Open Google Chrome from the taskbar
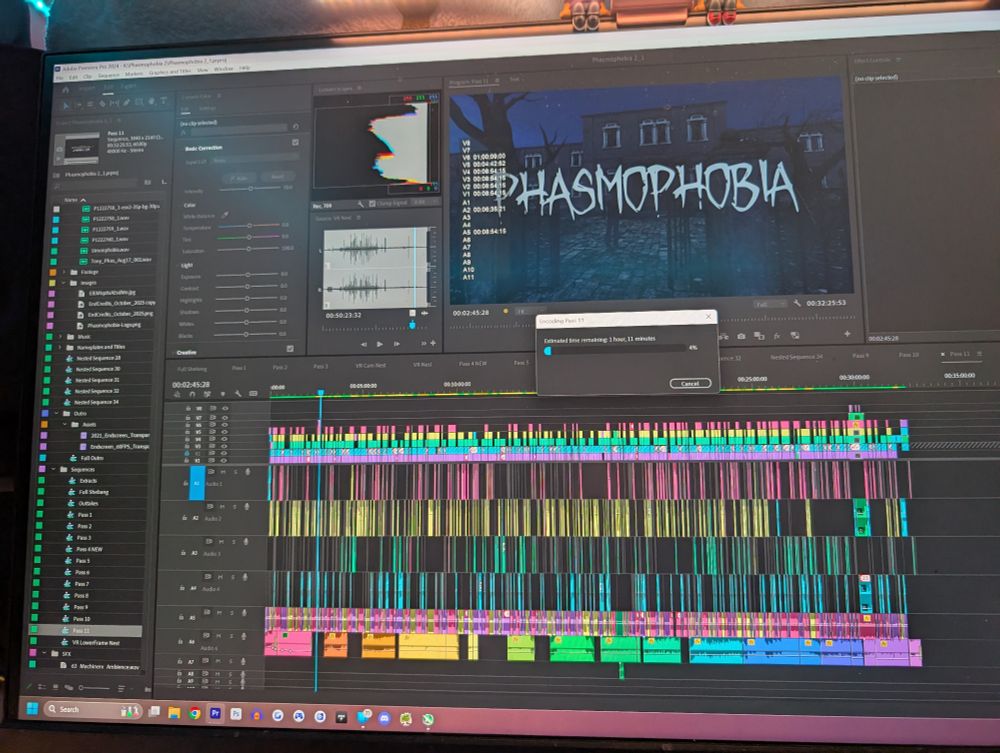 click(195, 713)
